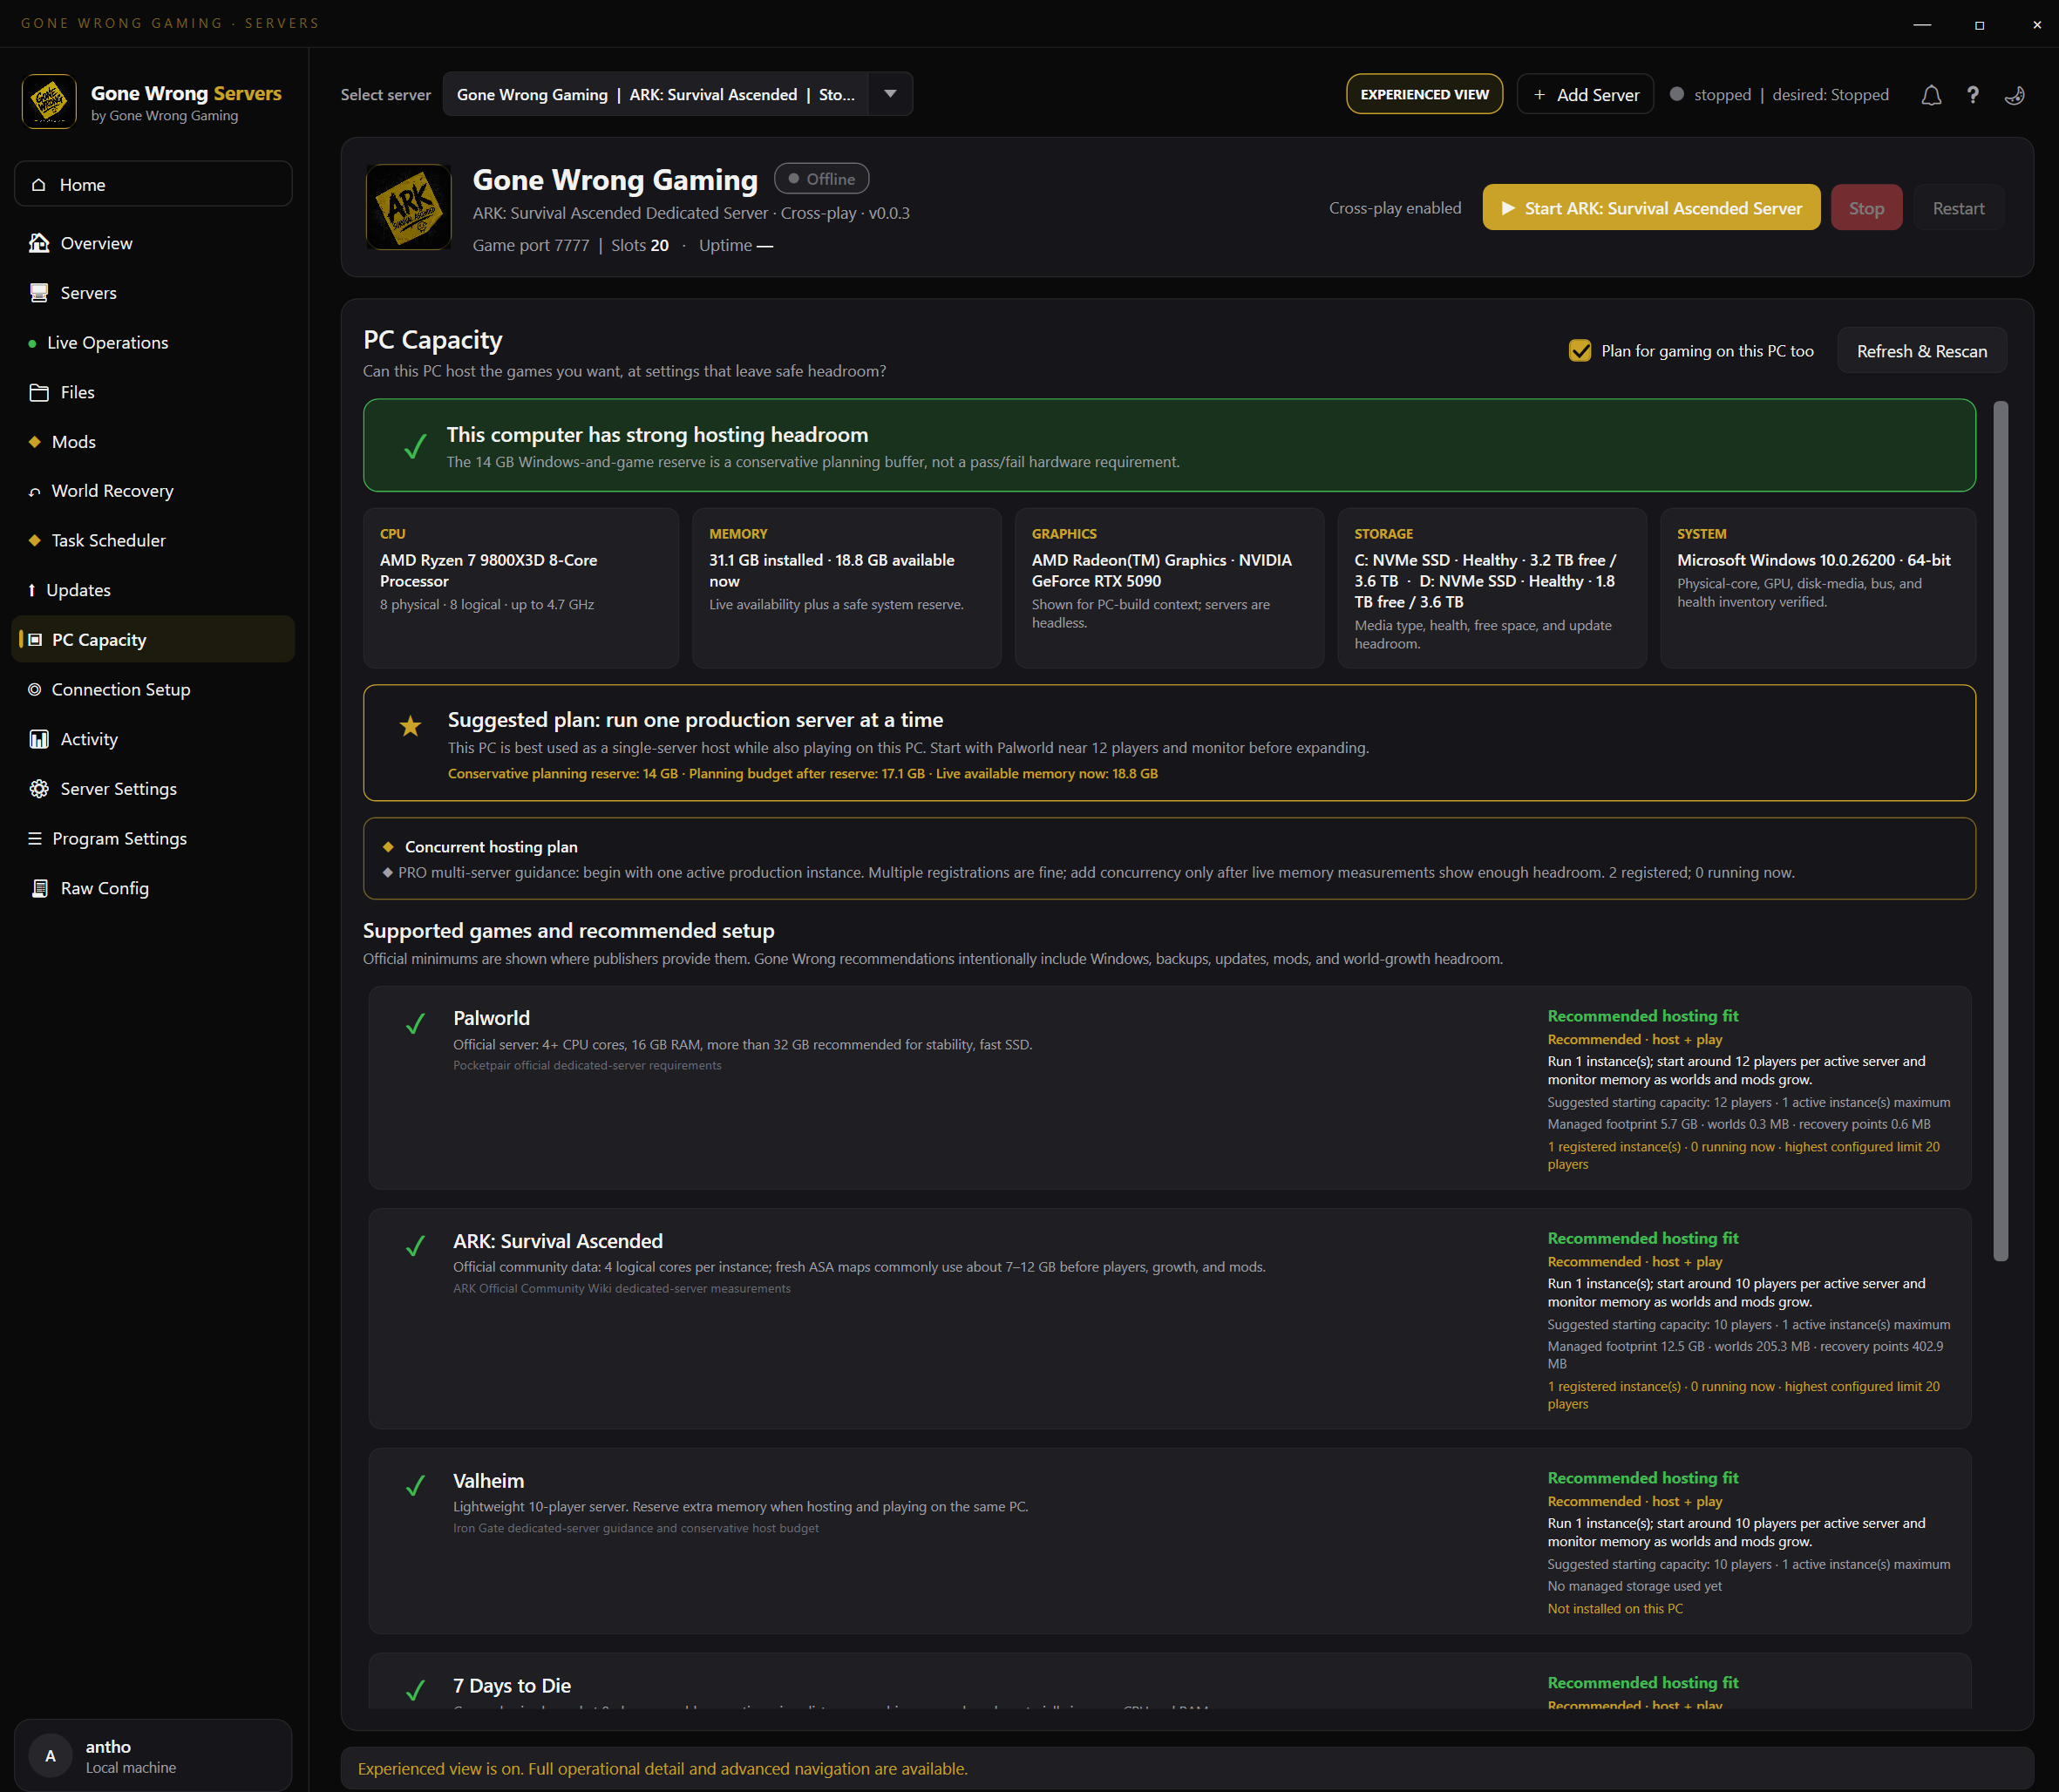Click the Files folder icon
Viewport: 2059px width, 1792px height.
point(39,392)
